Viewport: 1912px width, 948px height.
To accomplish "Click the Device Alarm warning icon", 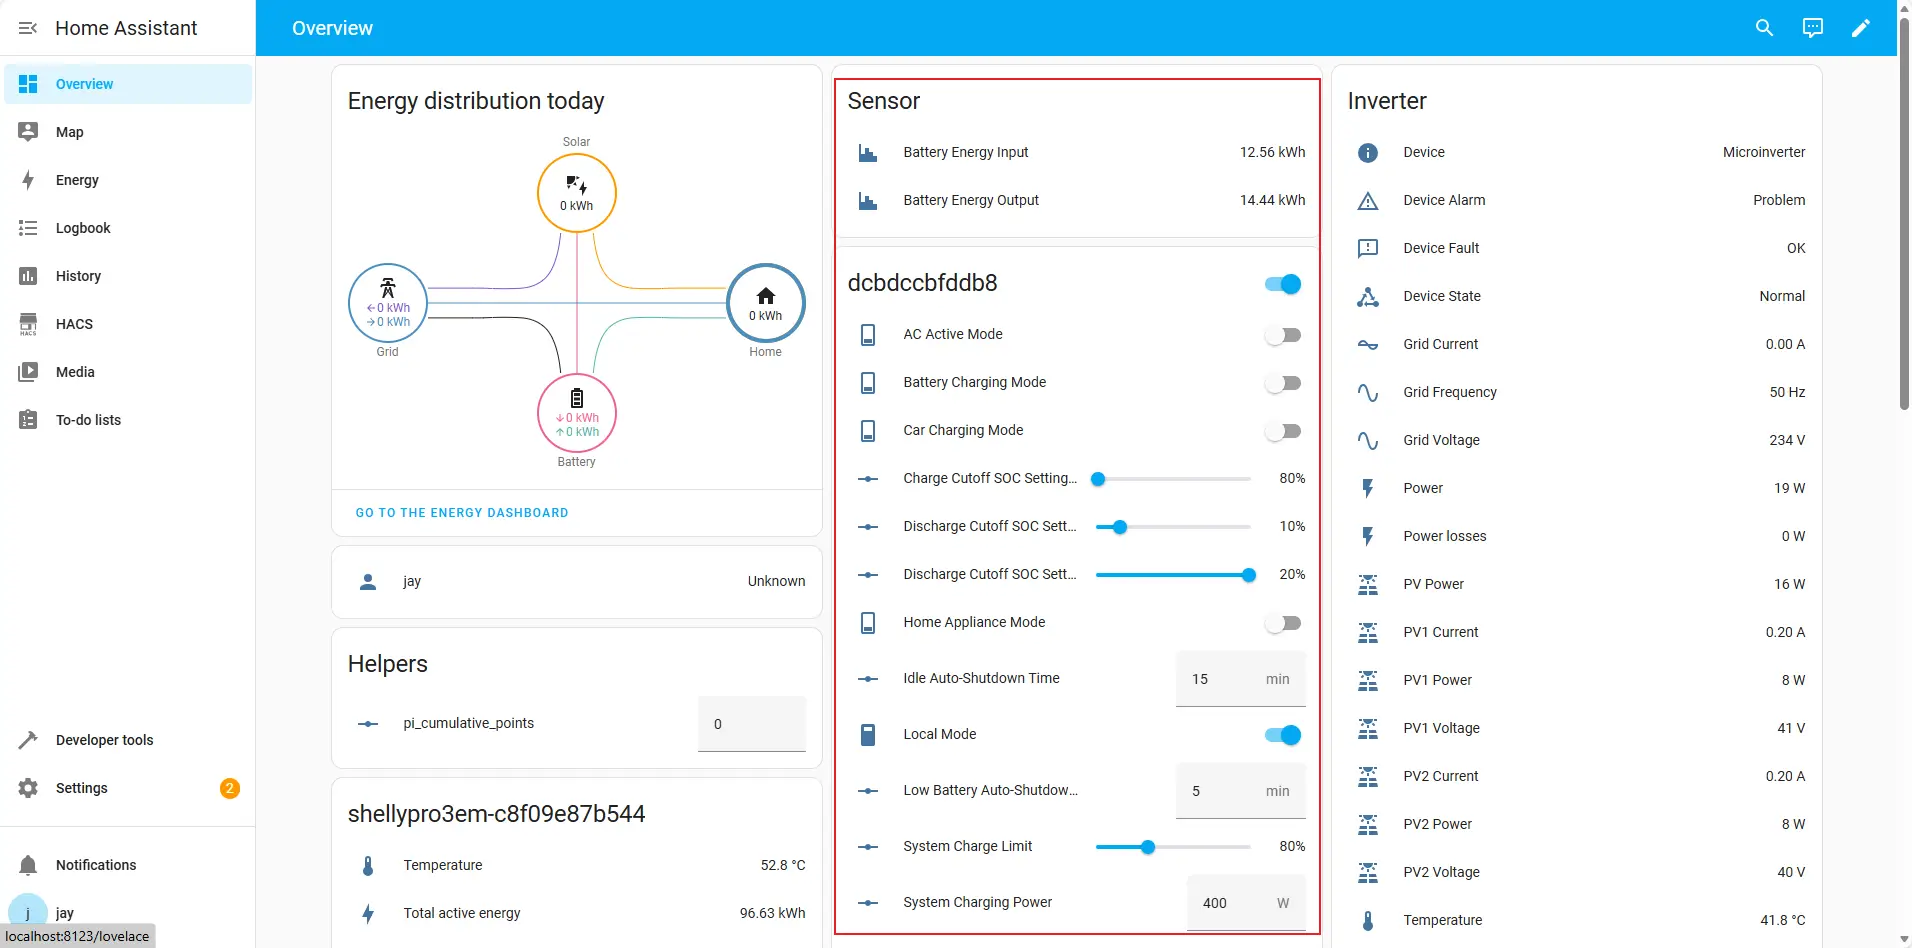I will tap(1367, 201).
